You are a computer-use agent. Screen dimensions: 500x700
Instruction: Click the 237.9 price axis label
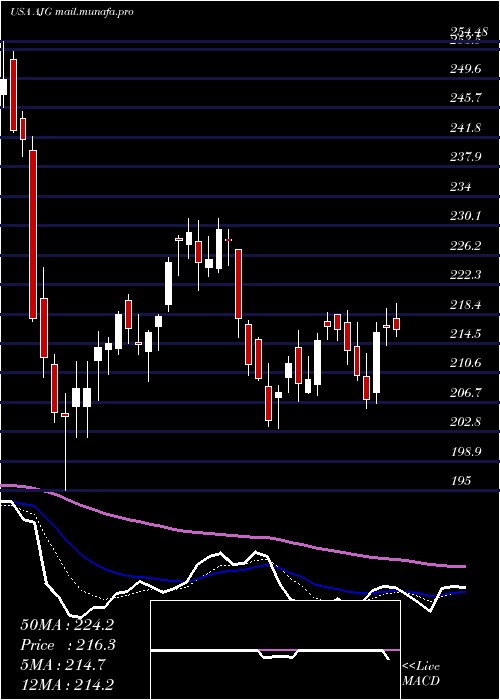point(467,157)
